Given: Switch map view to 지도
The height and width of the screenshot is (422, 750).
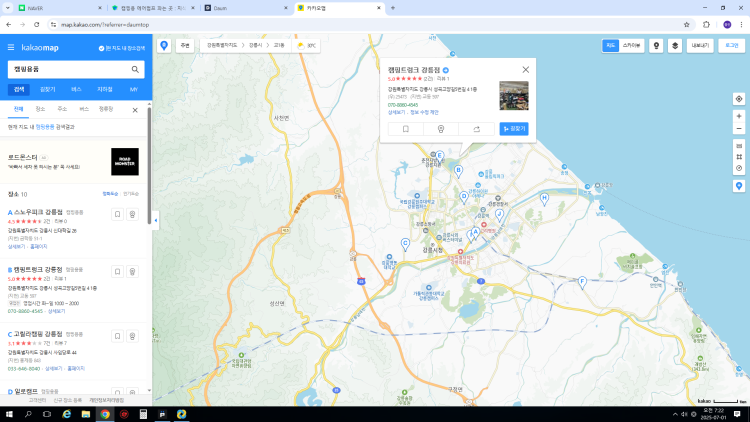Looking at the screenshot, I should point(610,45).
